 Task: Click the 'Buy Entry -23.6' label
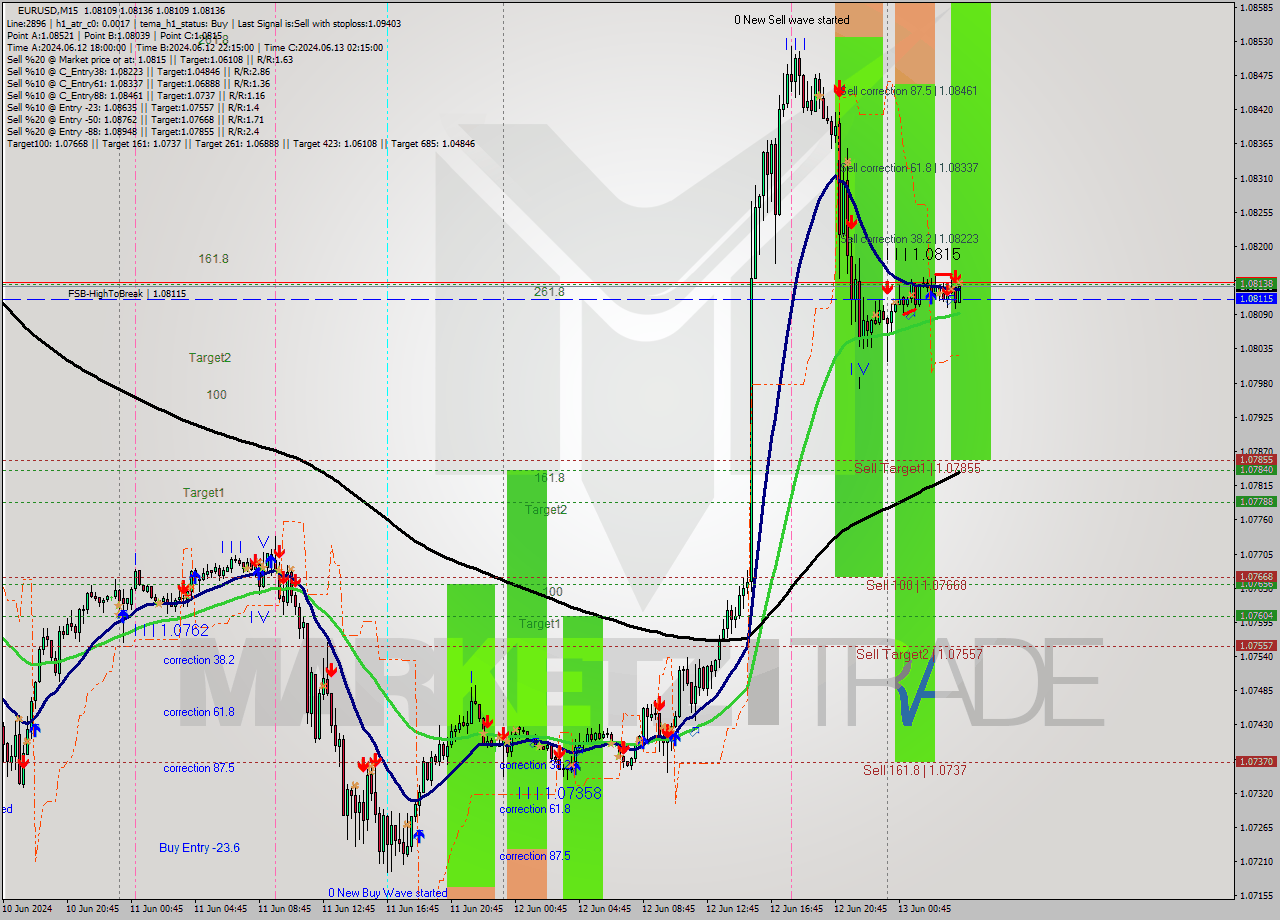click(x=199, y=848)
